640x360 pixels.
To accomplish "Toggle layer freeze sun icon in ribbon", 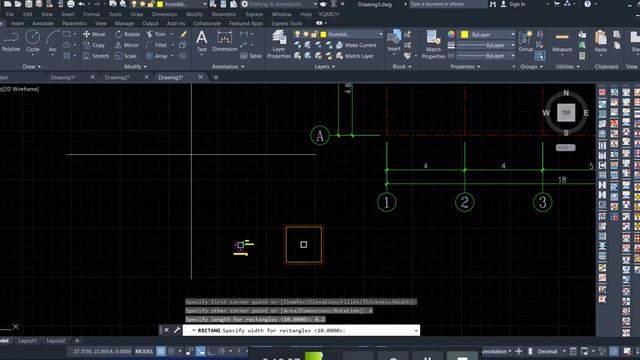I will pos(306,34).
